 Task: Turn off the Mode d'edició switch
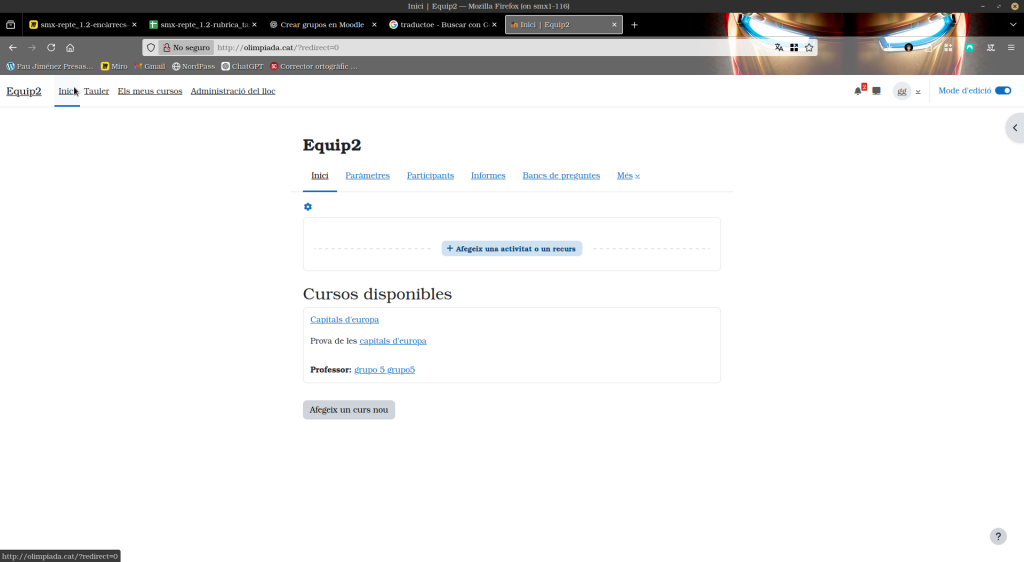click(1002, 91)
